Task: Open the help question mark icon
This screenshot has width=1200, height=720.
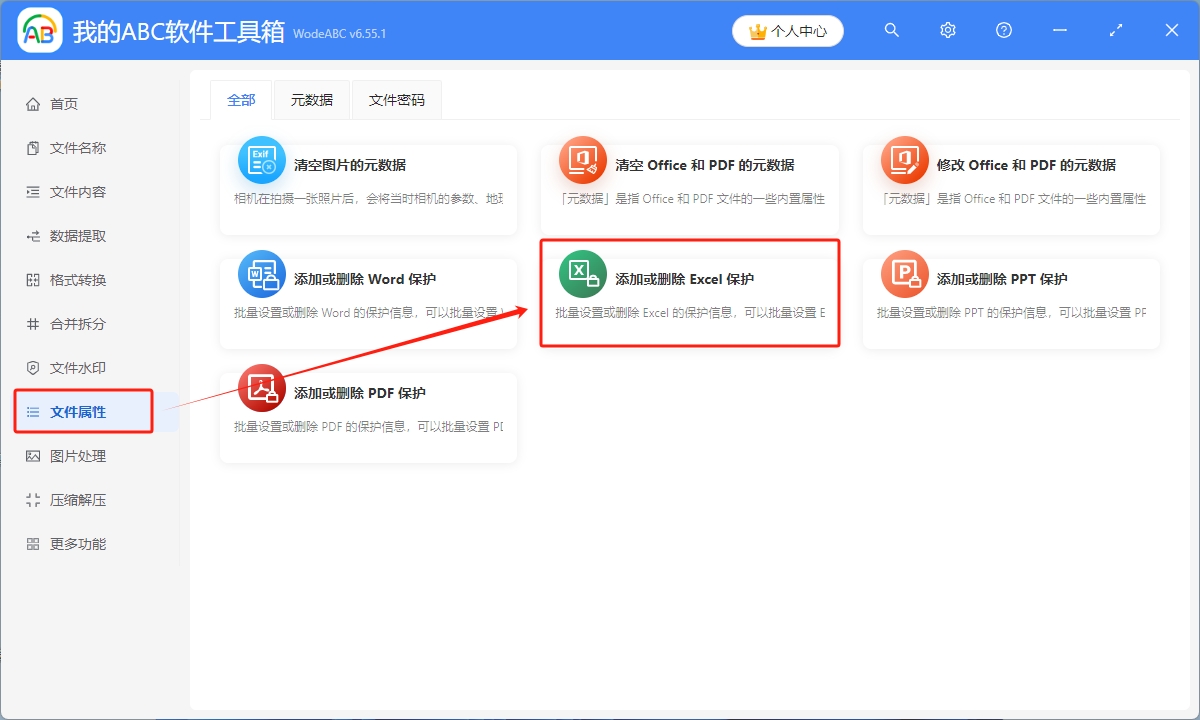Action: [1003, 30]
